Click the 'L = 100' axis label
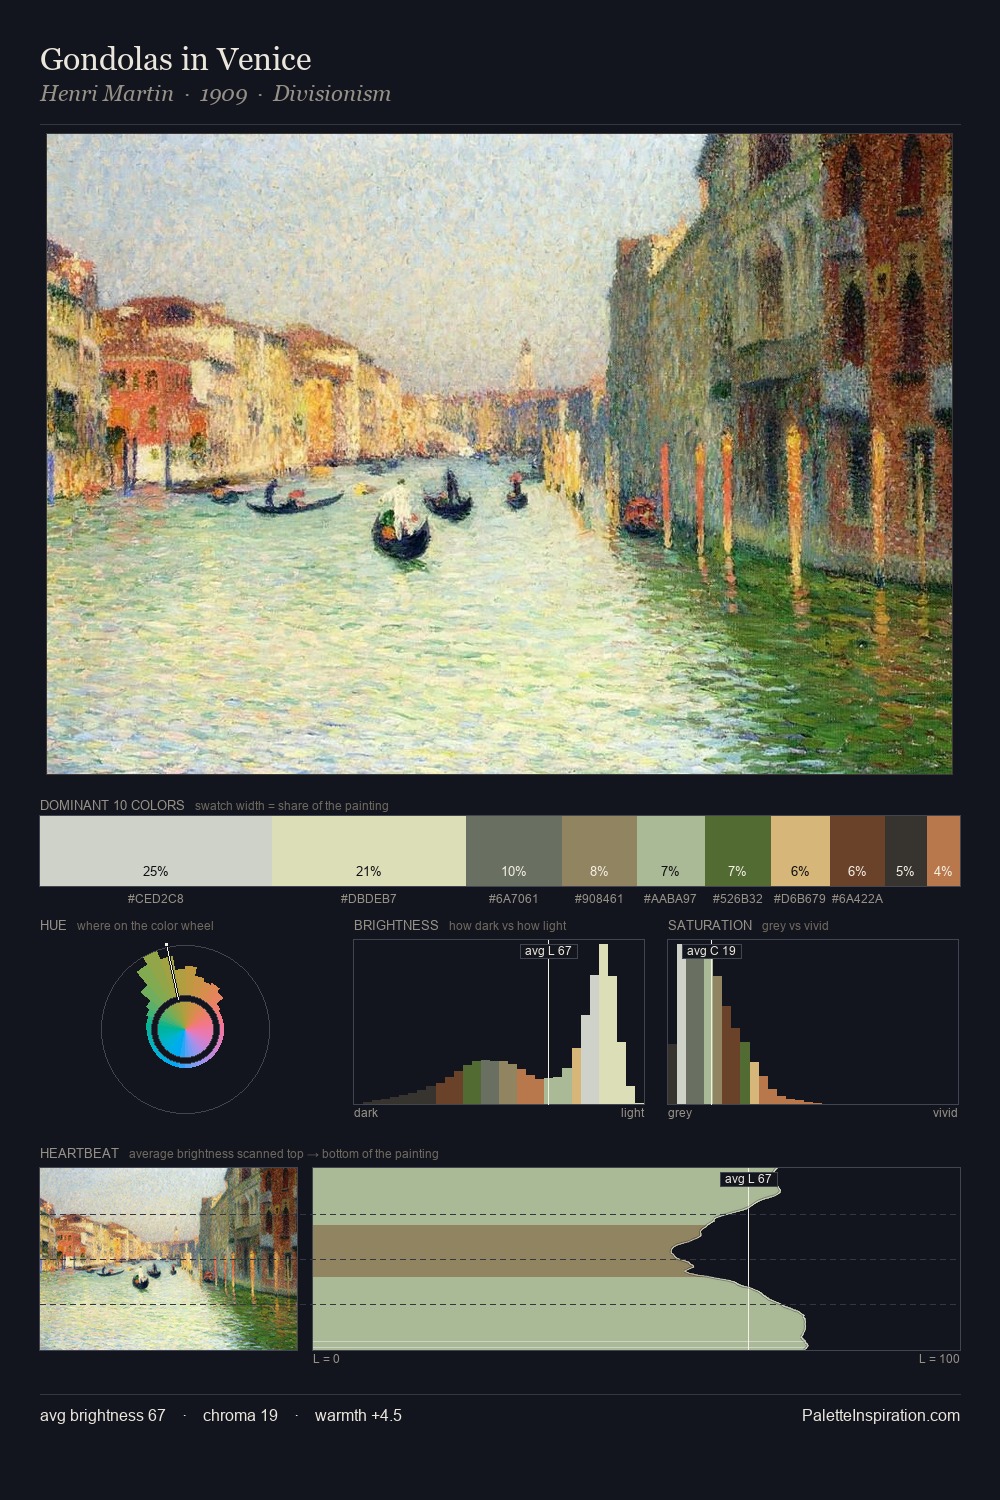Viewport: 1000px width, 1500px height. point(939,1359)
